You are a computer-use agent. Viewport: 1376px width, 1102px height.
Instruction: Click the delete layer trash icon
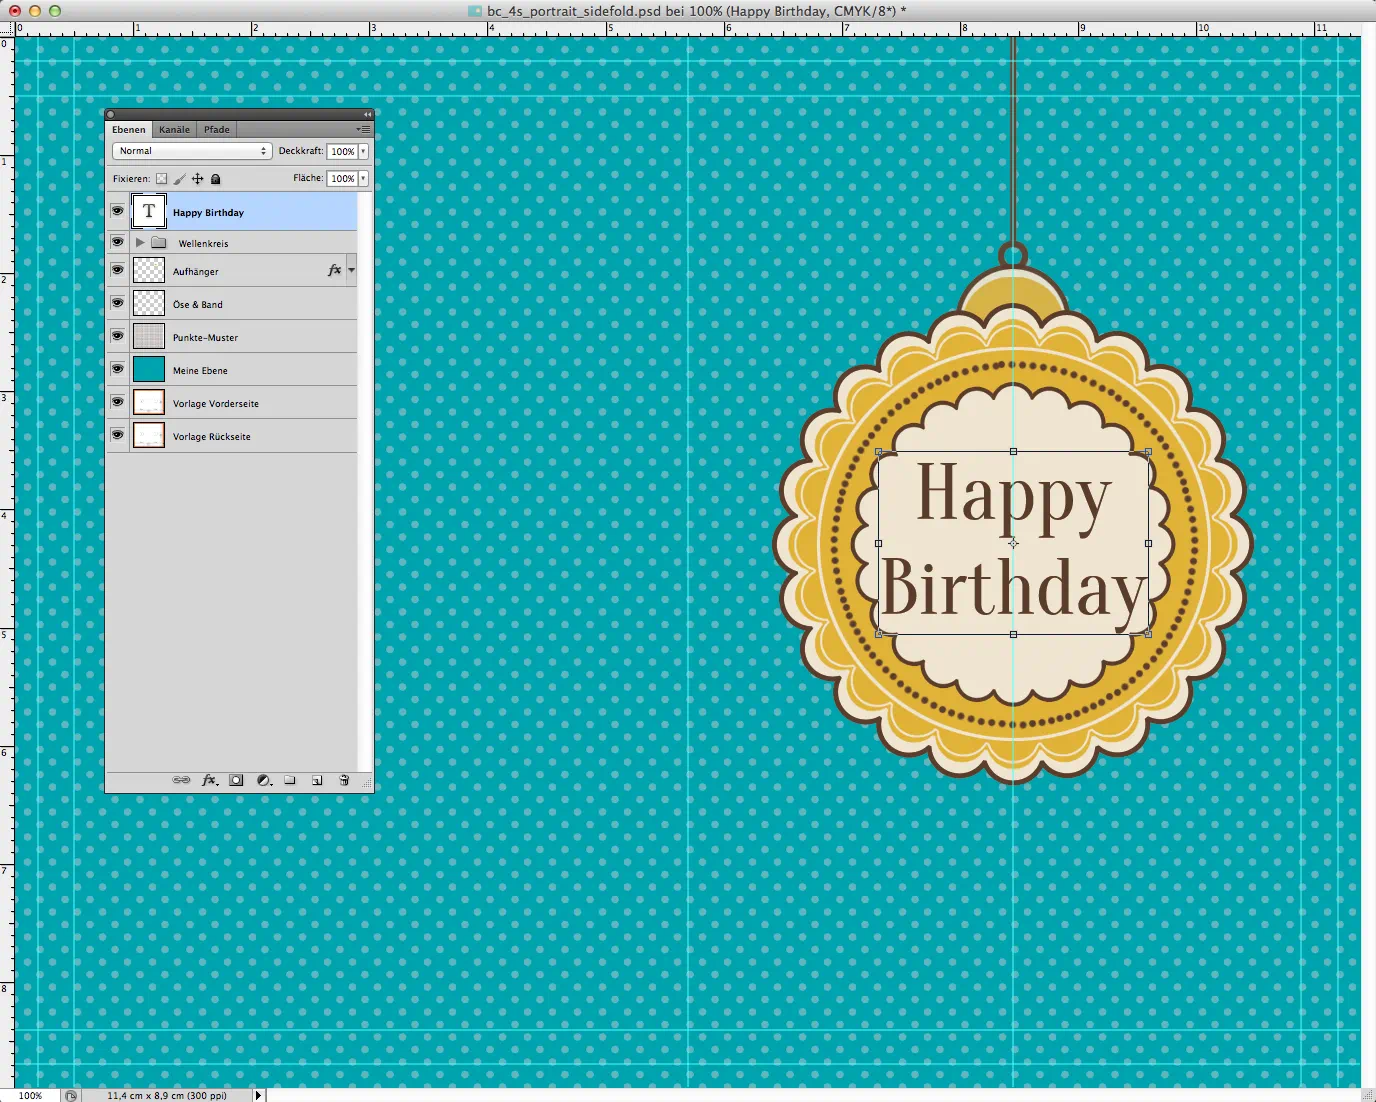(x=344, y=780)
